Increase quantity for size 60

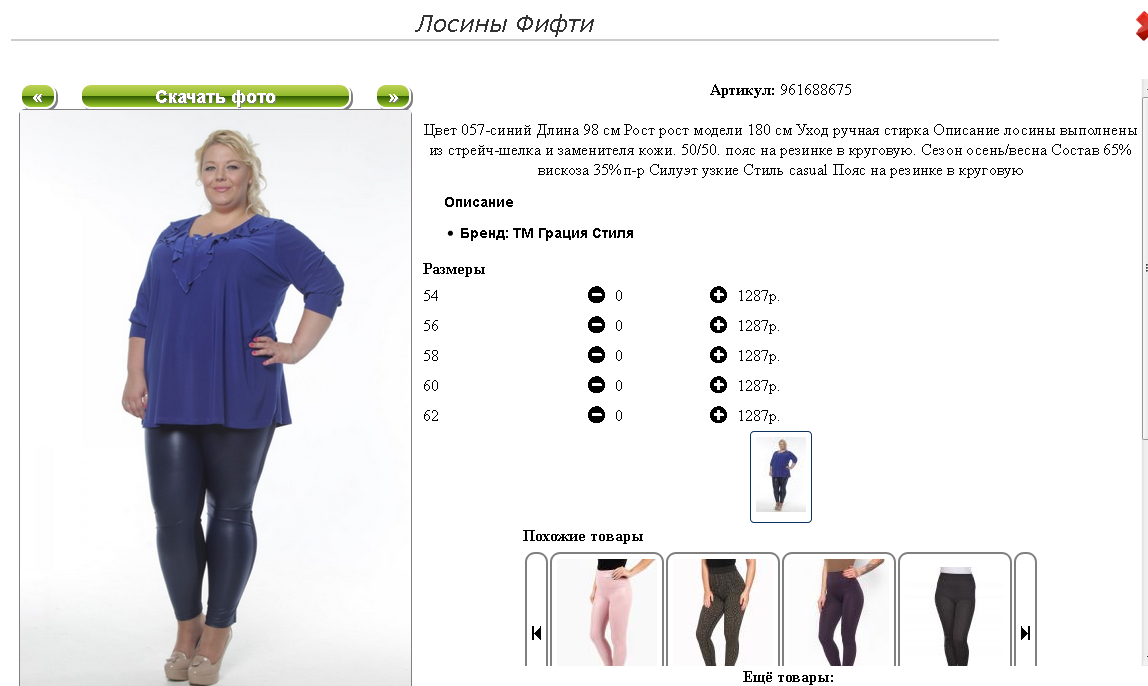point(718,385)
